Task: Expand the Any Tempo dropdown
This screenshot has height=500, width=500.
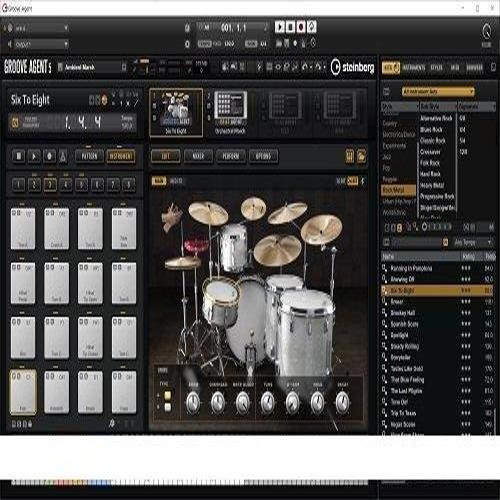Action: click(x=472, y=242)
